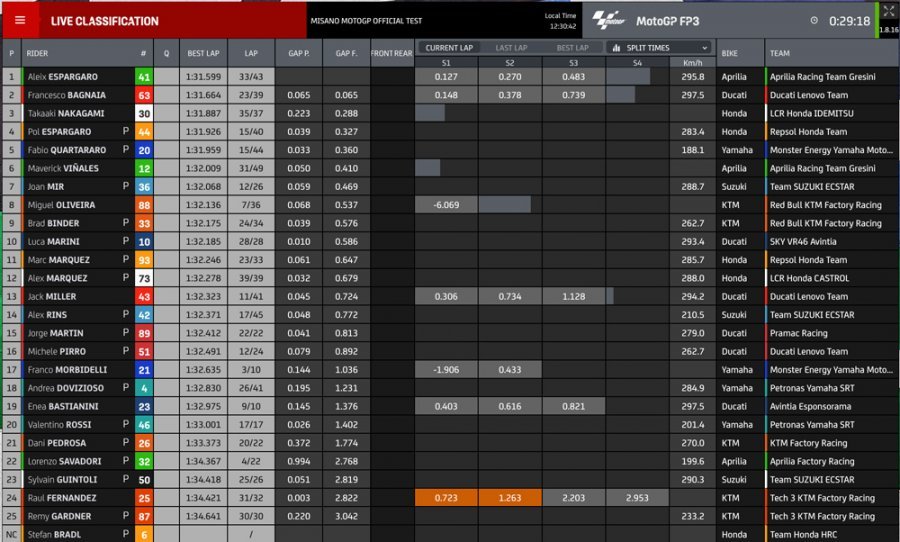Image resolution: width=900 pixels, height=542 pixels.
Task: Select rider Franco MORBIDELLI
Action: [67, 370]
